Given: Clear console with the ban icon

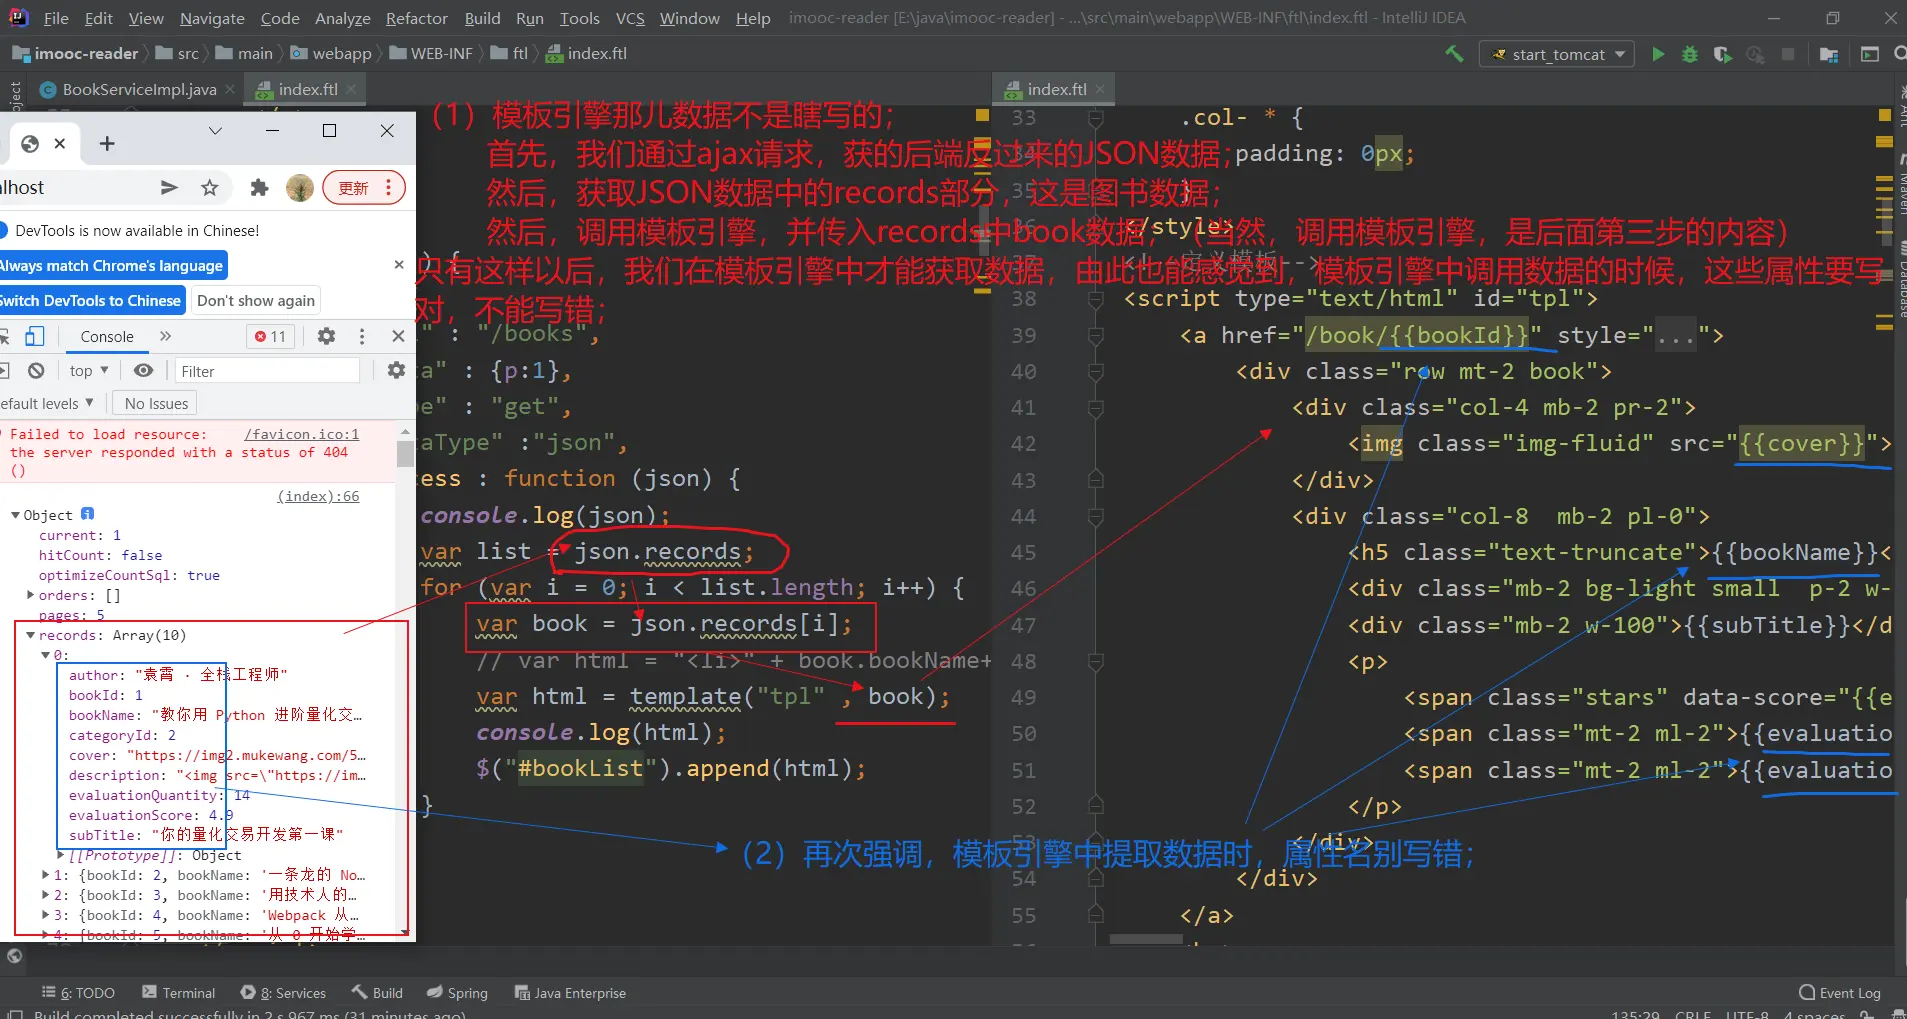Looking at the screenshot, I should click(37, 371).
